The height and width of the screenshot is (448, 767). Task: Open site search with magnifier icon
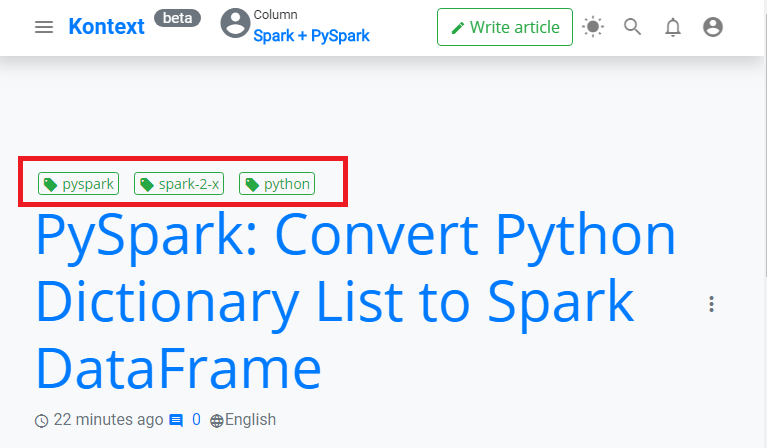pyautogui.click(x=632, y=26)
